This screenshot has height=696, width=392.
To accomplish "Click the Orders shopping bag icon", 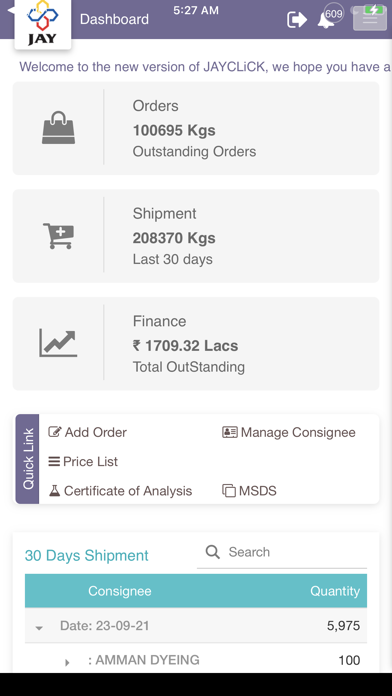I will click(59, 128).
